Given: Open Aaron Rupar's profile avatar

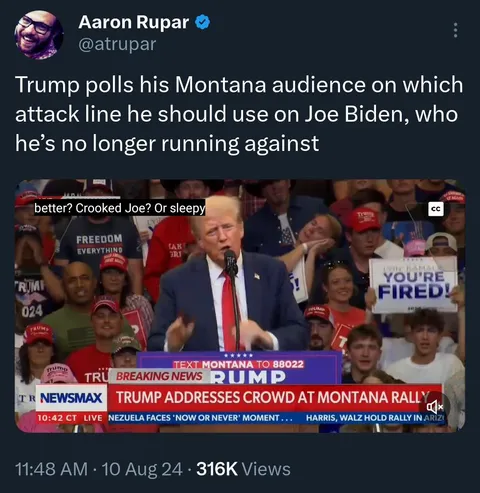Looking at the screenshot, I should click(x=39, y=35).
